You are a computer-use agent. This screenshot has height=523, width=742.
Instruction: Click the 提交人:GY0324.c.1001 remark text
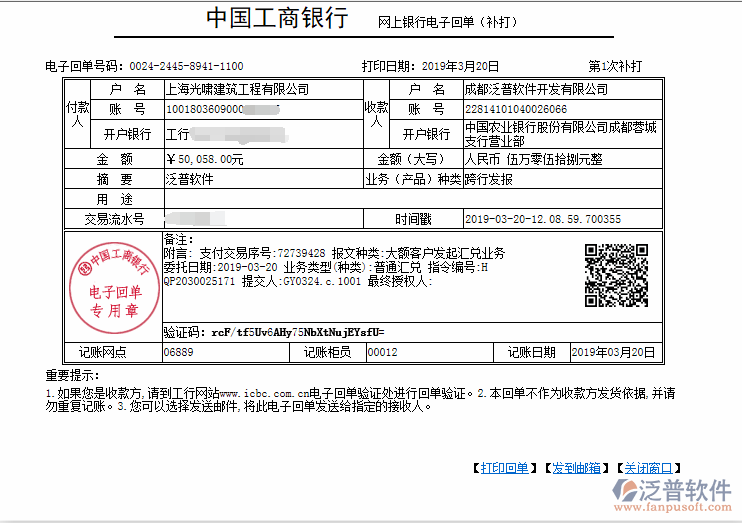[301, 282]
